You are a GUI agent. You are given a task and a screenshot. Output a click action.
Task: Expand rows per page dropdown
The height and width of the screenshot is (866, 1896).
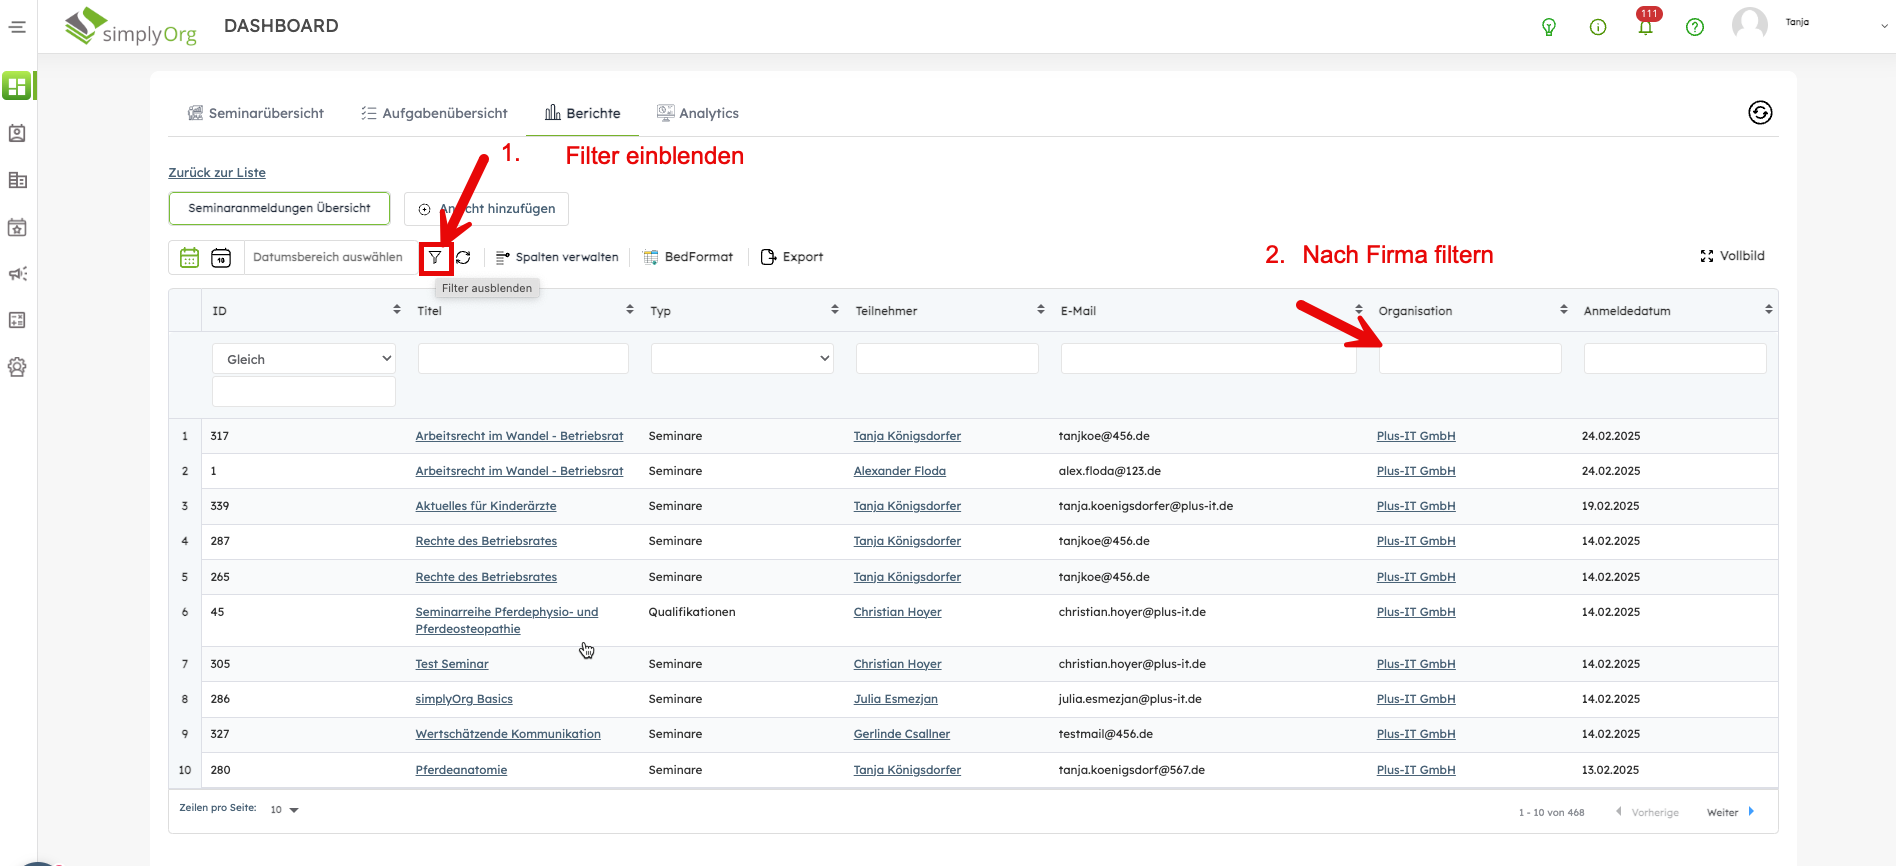pyautogui.click(x=285, y=810)
